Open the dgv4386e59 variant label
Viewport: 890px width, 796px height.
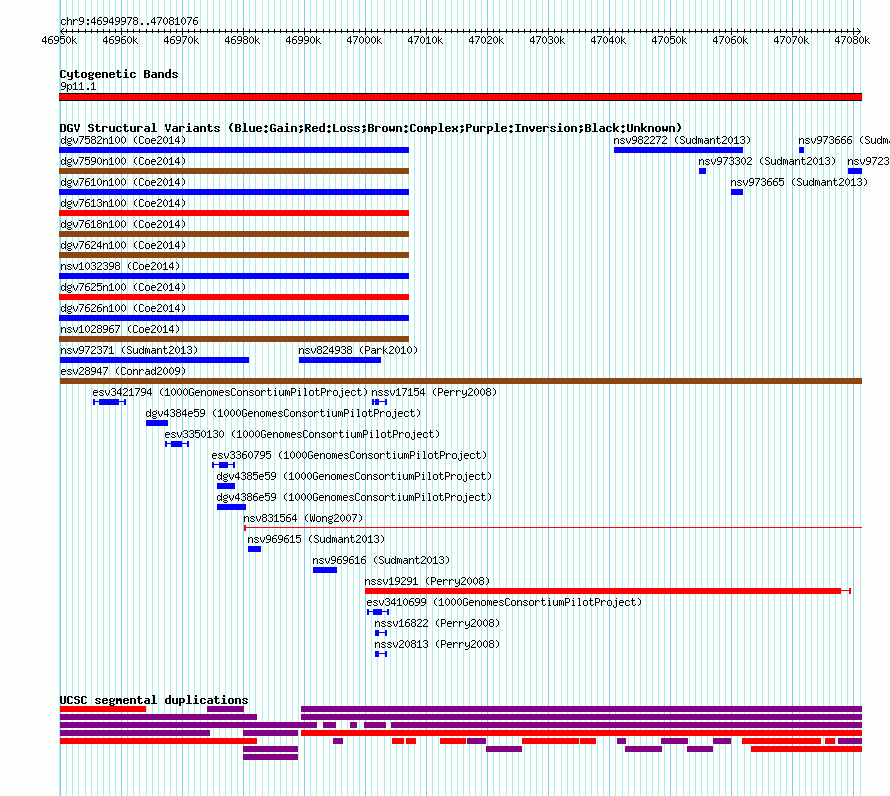pyautogui.click(x=354, y=497)
